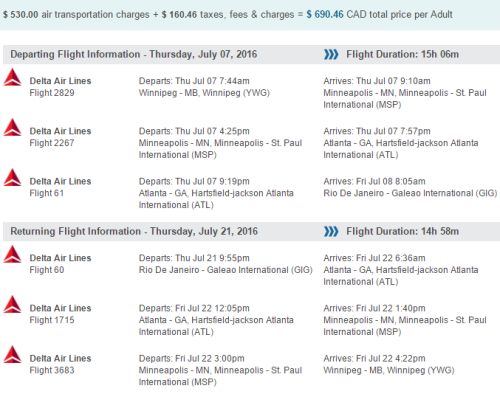Image resolution: width=500 pixels, height=394 pixels.
Task: Select Flight 2829 number text
Action: [52, 93]
